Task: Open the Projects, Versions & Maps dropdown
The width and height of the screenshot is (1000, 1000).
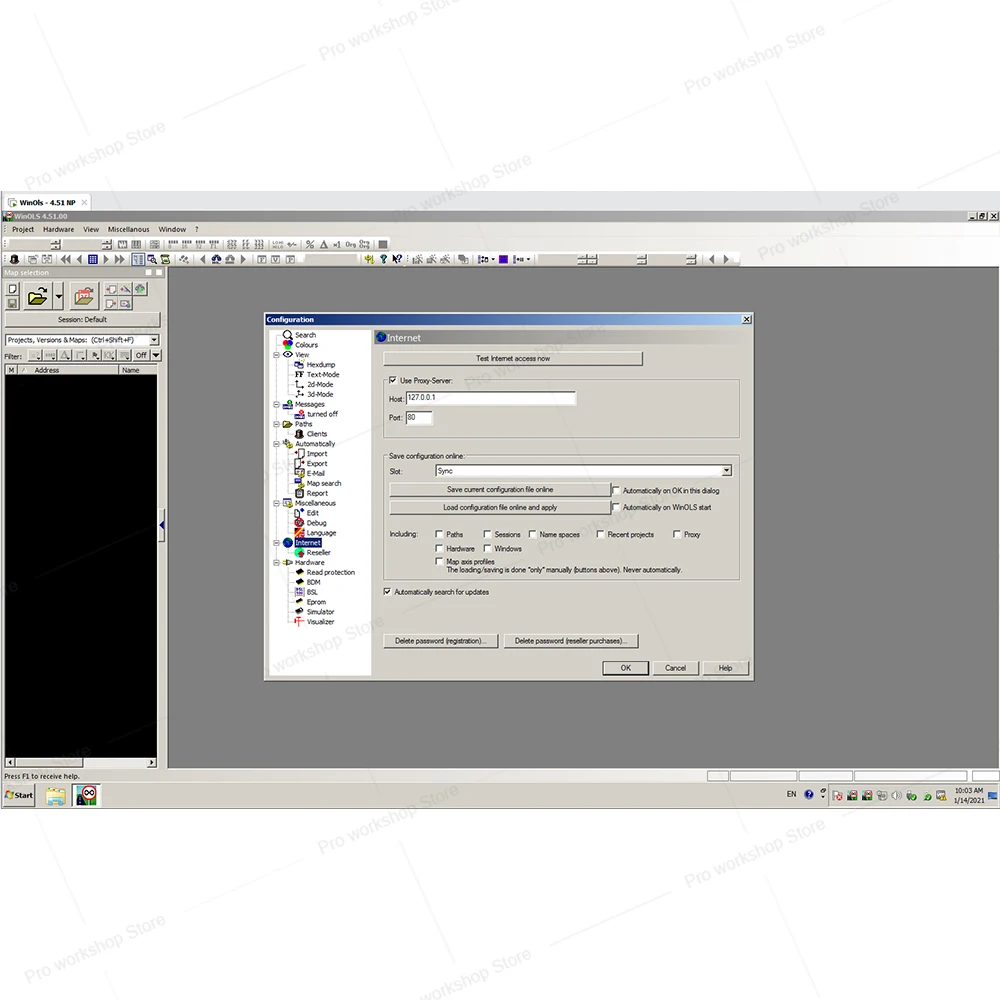Action: pyautogui.click(x=154, y=340)
